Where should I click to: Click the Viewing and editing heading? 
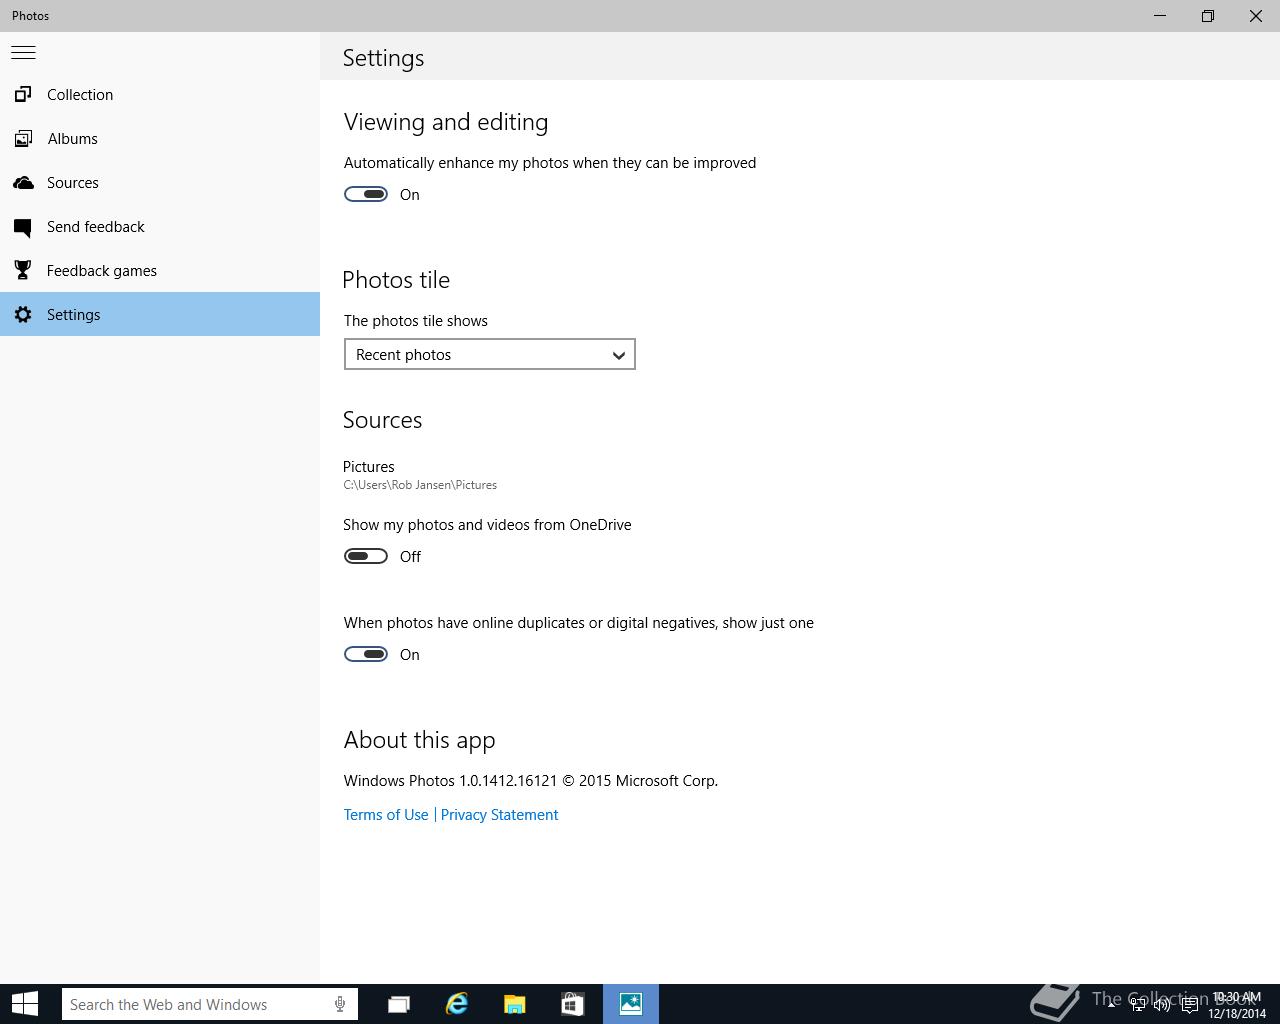pyautogui.click(x=446, y=122)
